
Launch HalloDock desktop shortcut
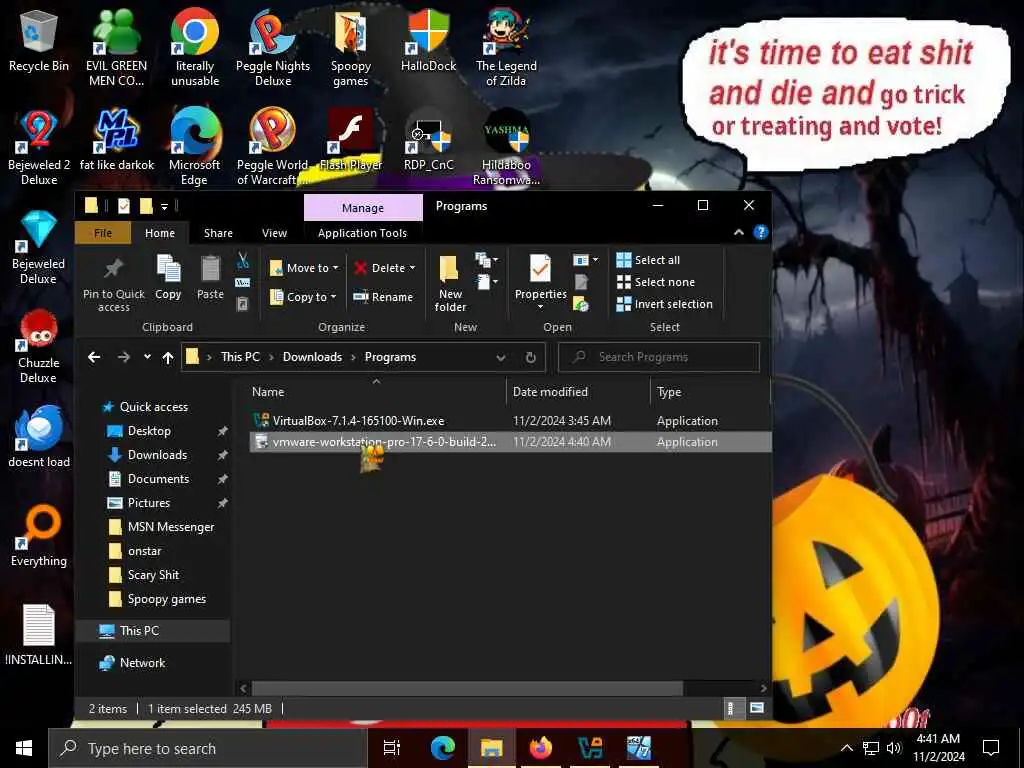click(x=428, y=40)
